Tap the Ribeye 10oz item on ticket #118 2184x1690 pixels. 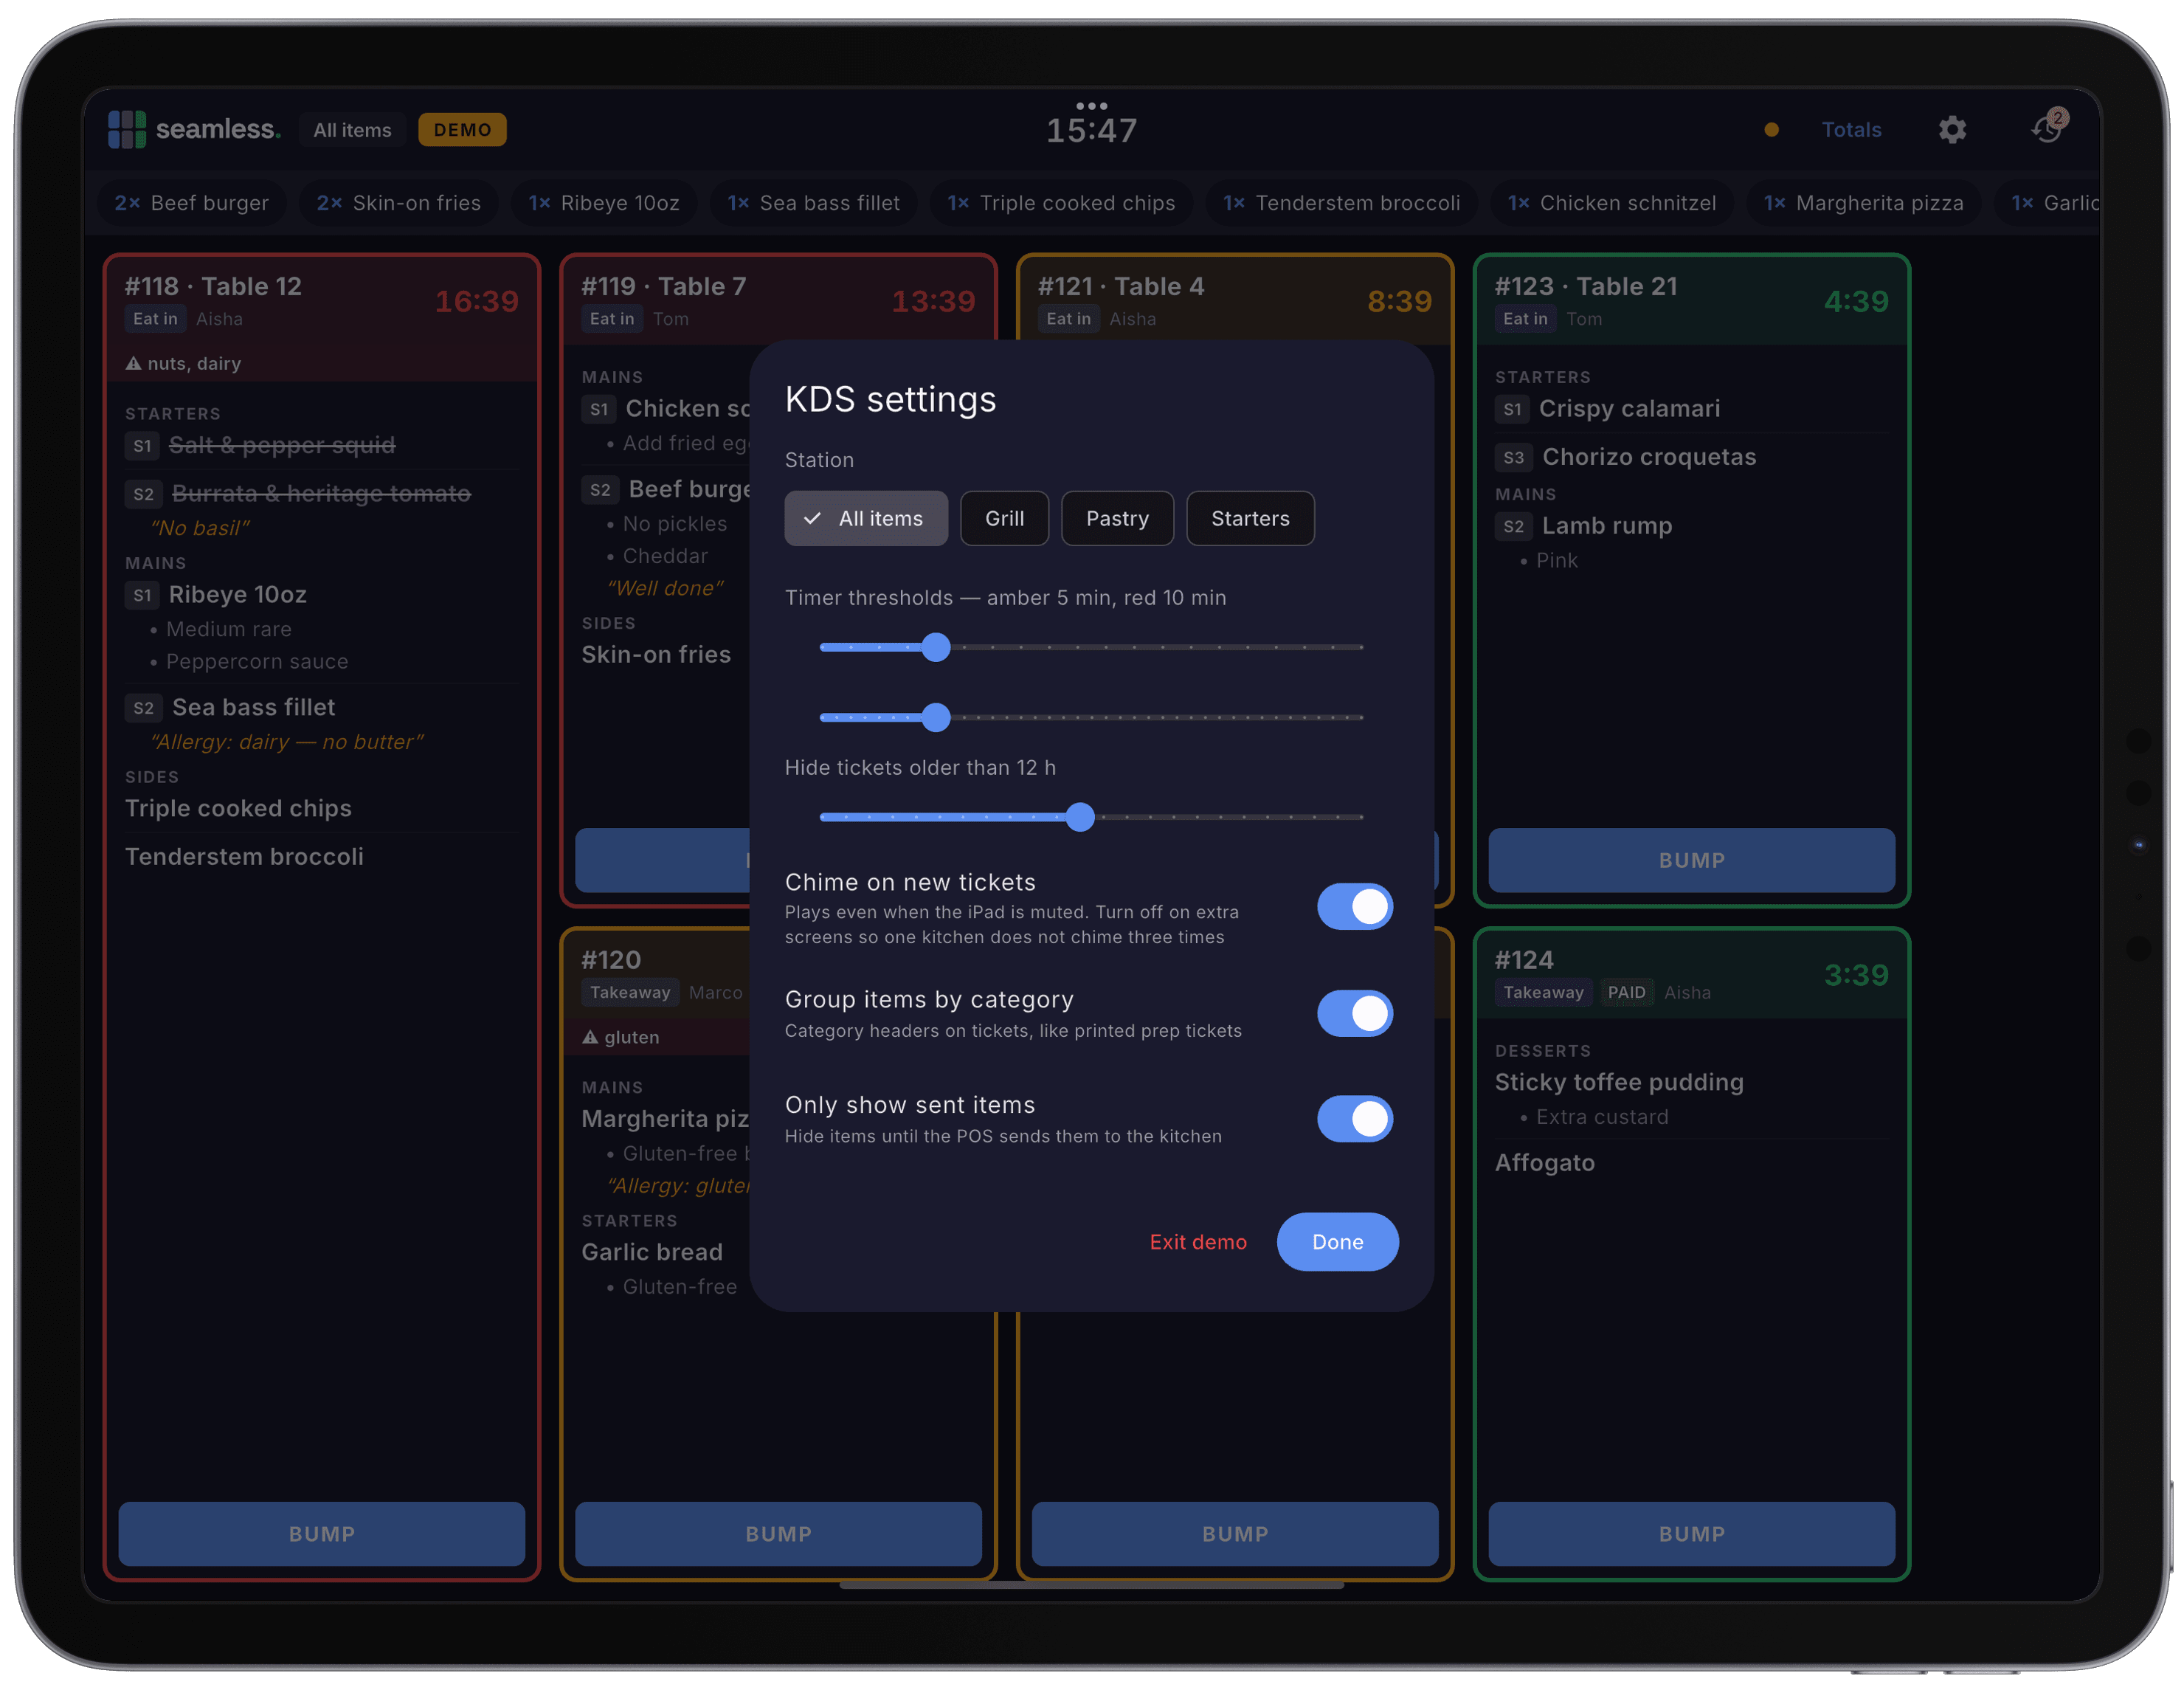(x=238, y=595)
